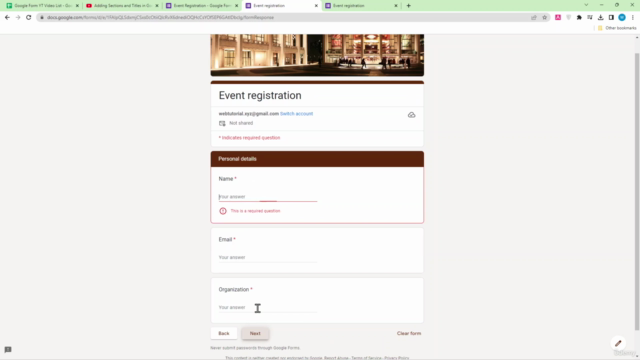Close the Adding Sections and Titles tab
Image resolution: width=640 pixels, height=360 pixels.
[157, 6]
